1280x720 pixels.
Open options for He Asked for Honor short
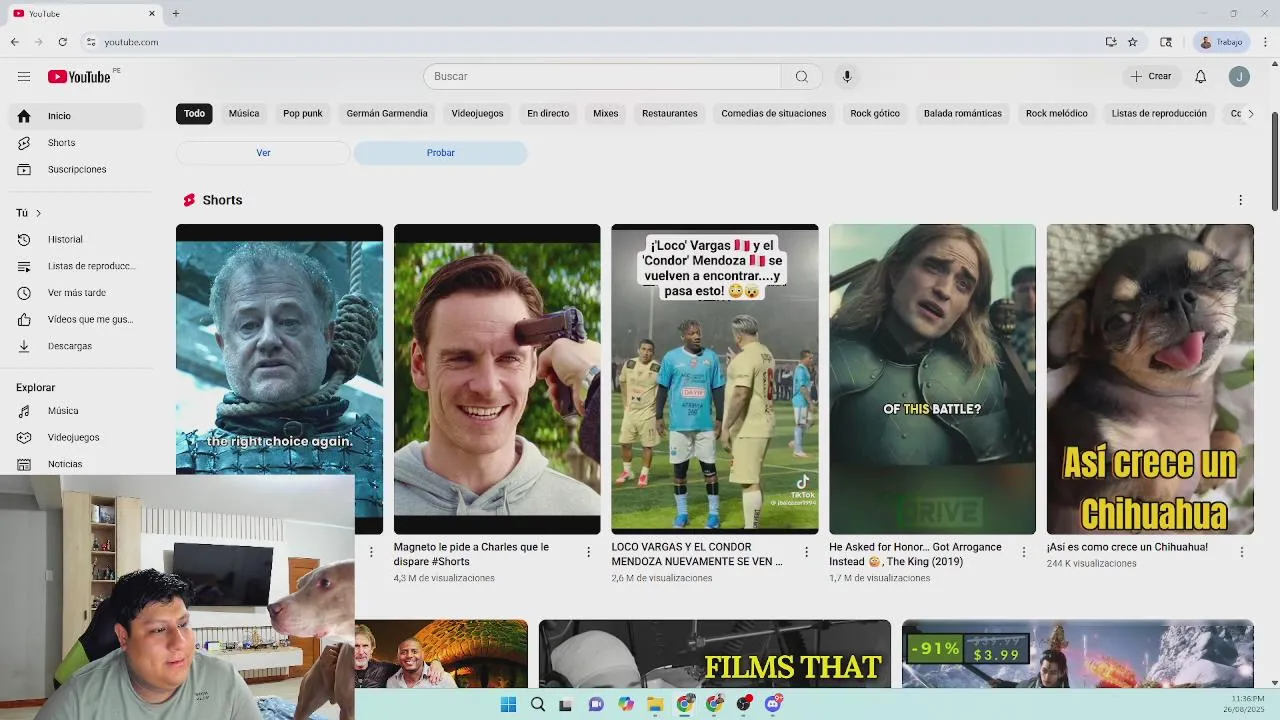(x=1023, y=552)
